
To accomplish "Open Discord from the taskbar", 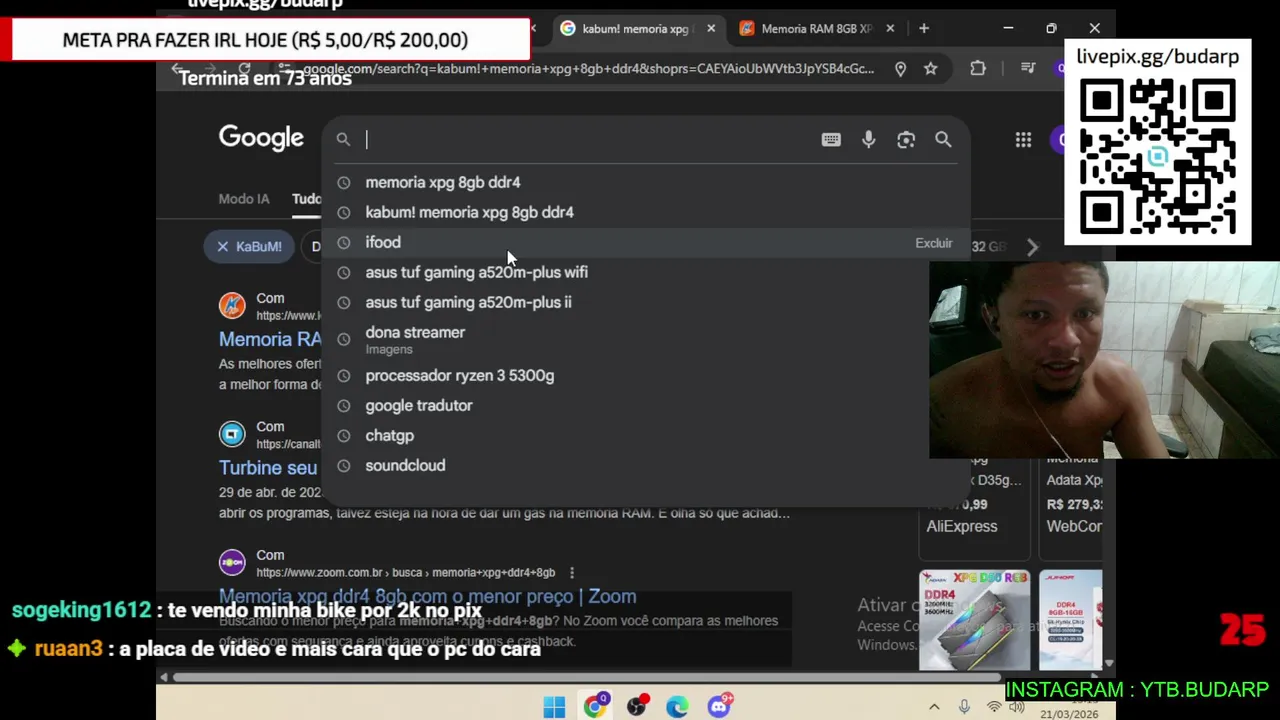I will coord(719,707).
